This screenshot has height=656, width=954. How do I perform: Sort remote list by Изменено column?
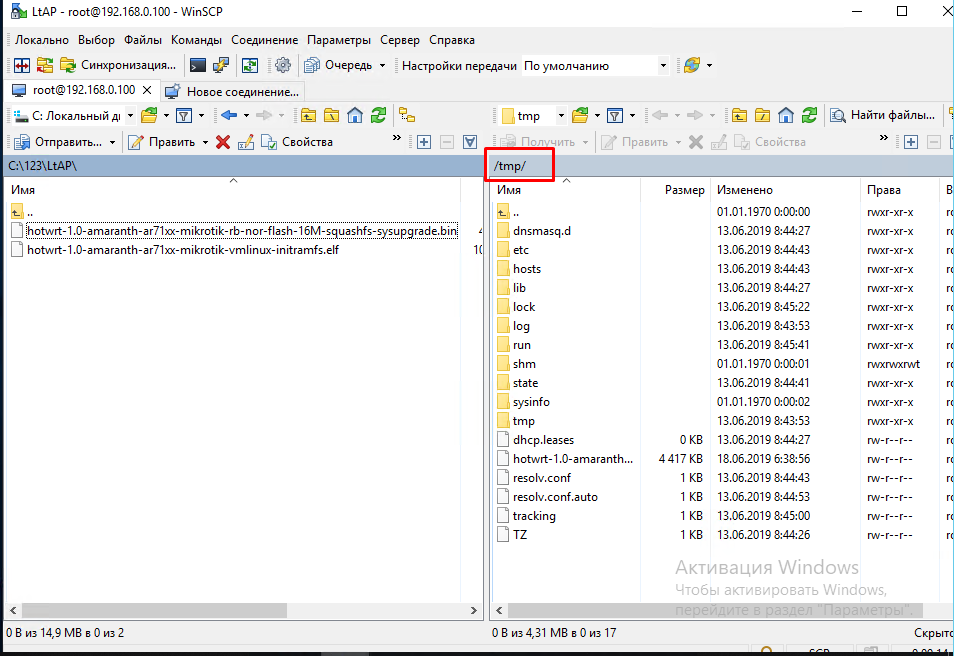[x=786, y=190]
